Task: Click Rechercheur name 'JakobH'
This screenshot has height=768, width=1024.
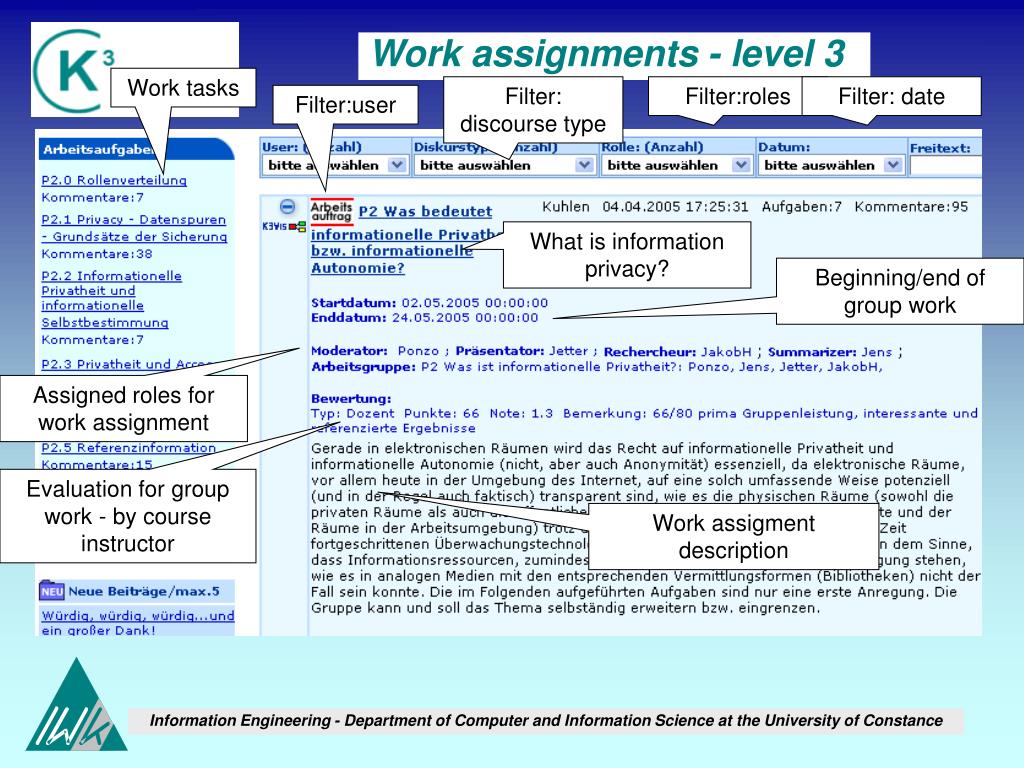Action: point(726,351)
